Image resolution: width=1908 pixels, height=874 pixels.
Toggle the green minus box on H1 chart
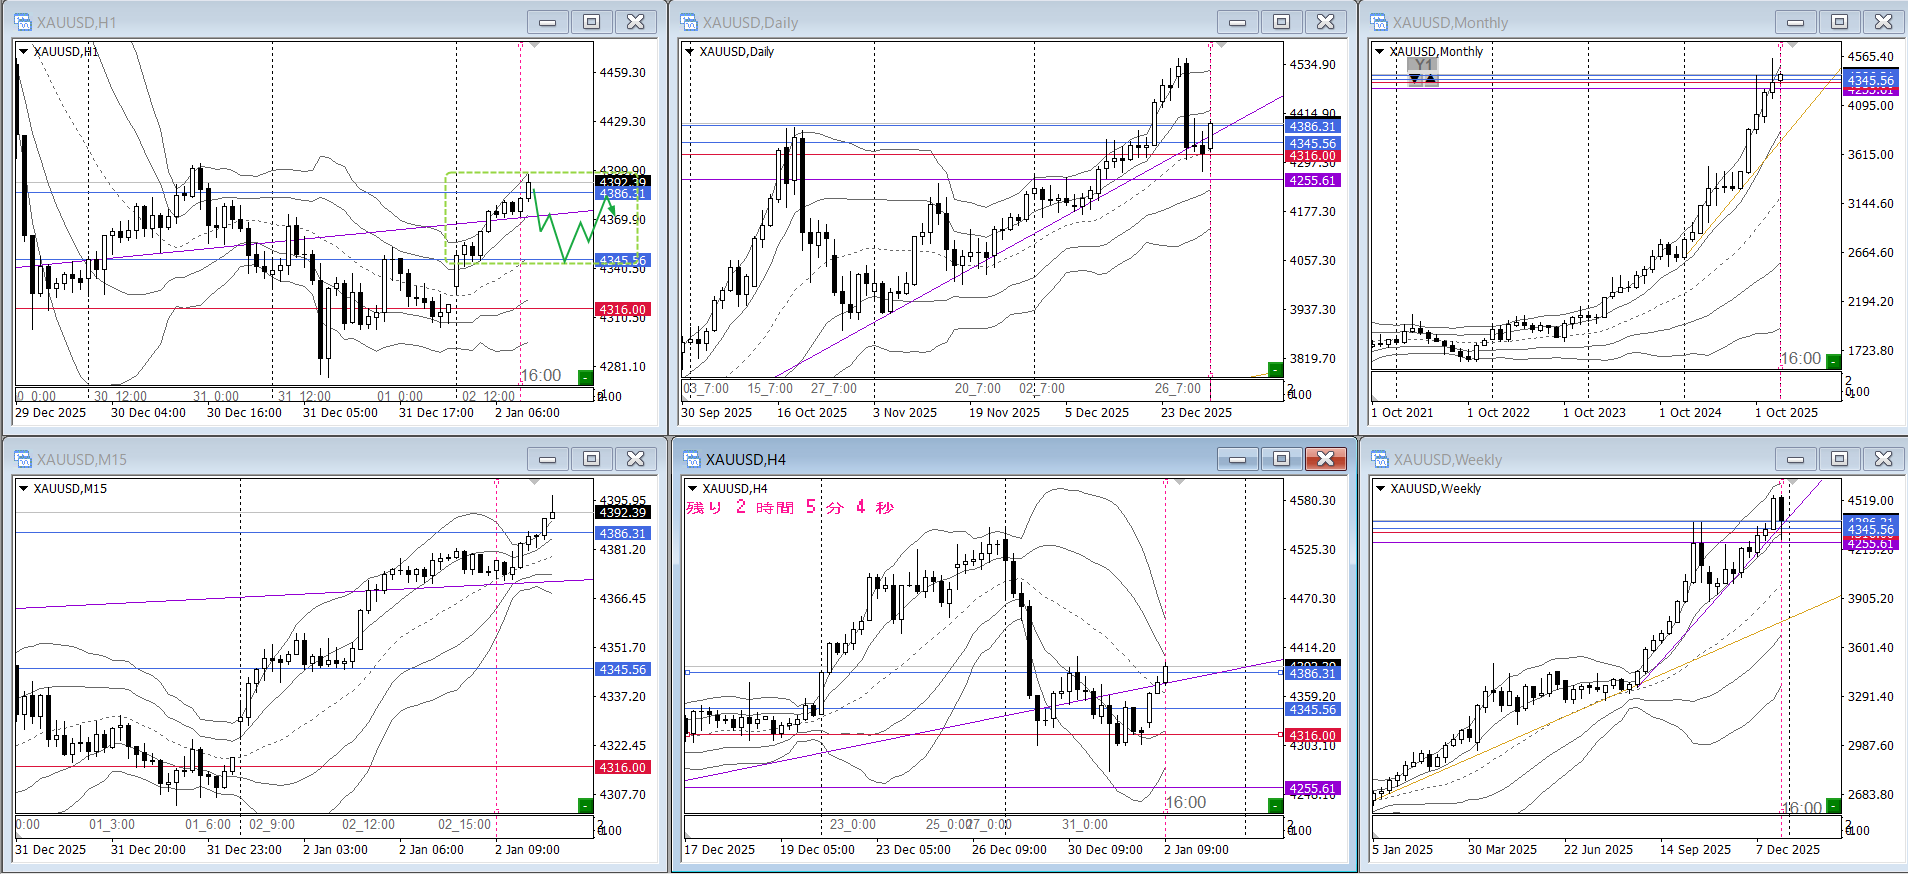585,377
